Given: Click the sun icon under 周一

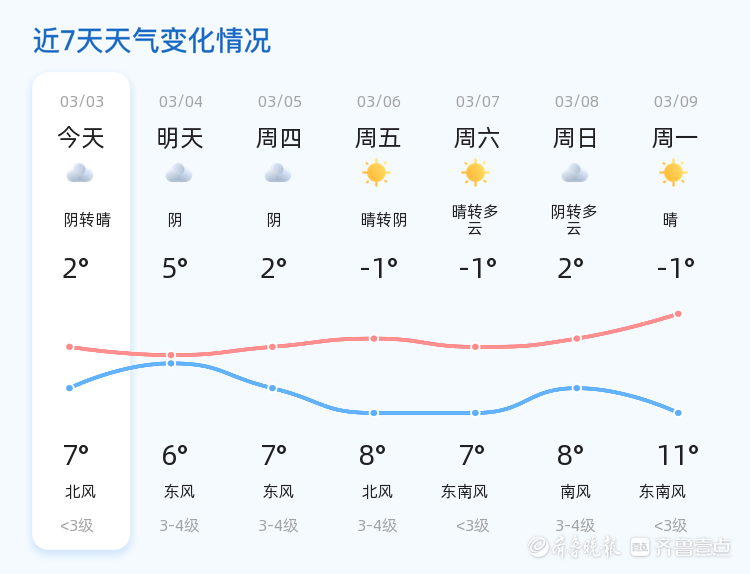Looking at the screenshot, I should pyautogui.click(x=673, y=173).
